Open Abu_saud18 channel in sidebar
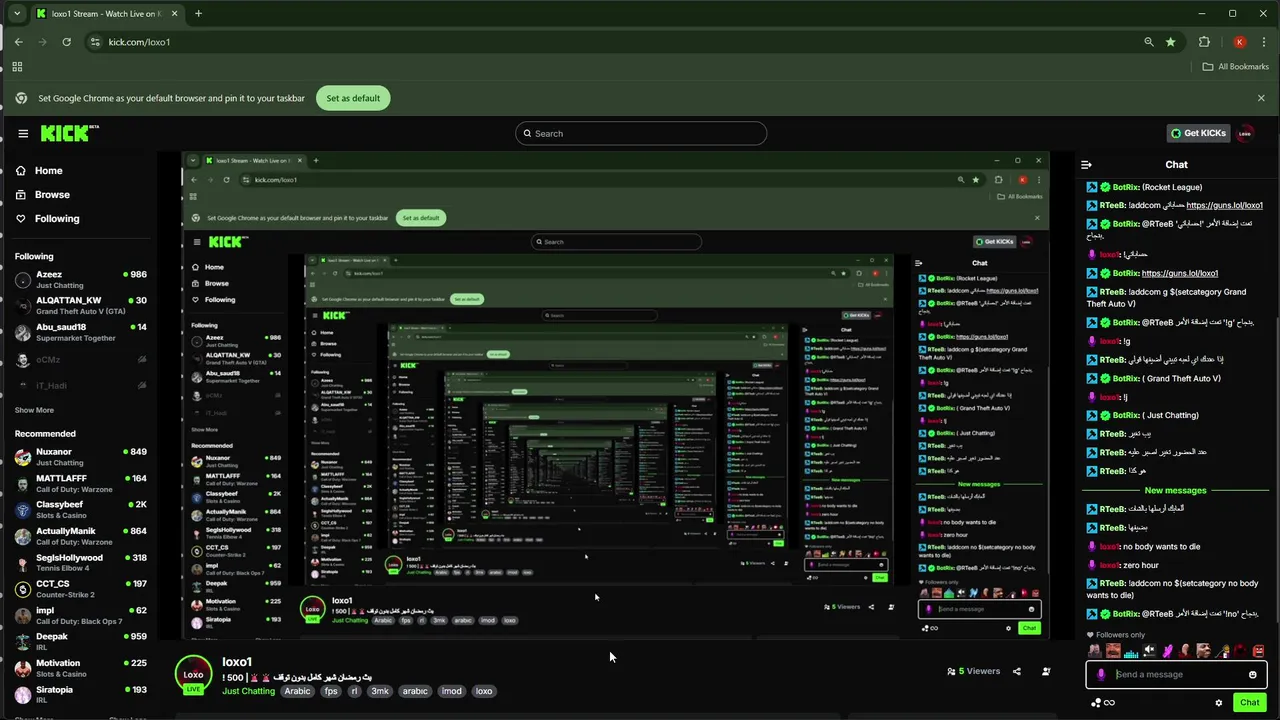This screenshot has height=720, width=1280. (80, 332)
